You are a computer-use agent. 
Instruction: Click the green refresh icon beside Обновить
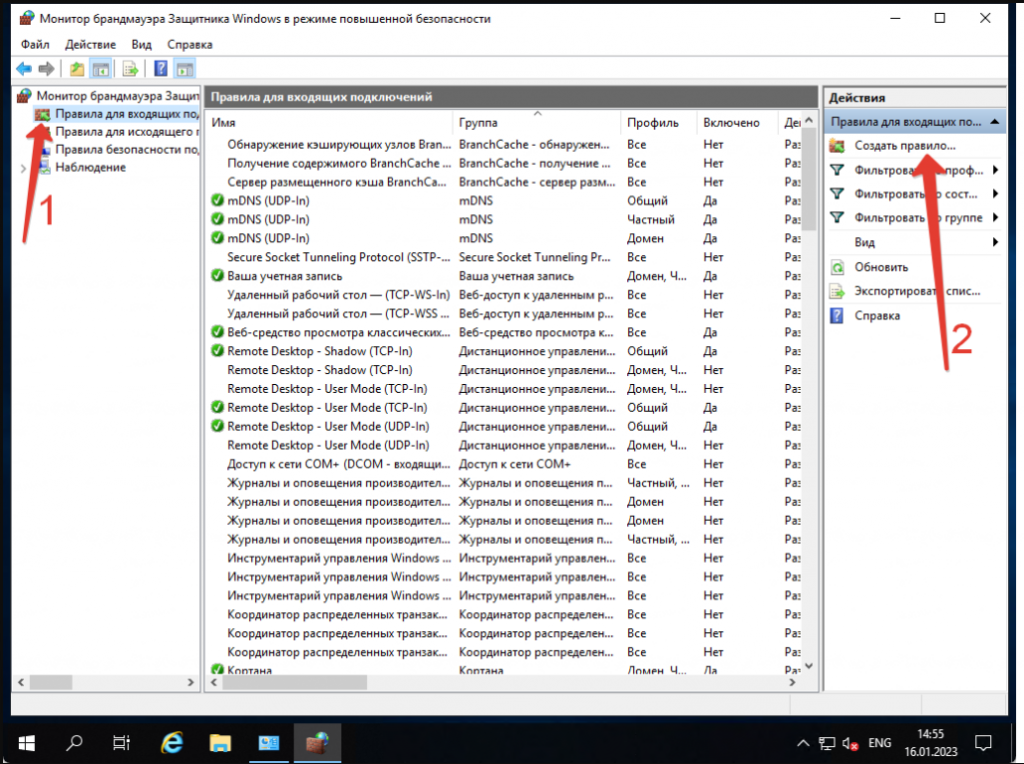[x=837, y=267]
